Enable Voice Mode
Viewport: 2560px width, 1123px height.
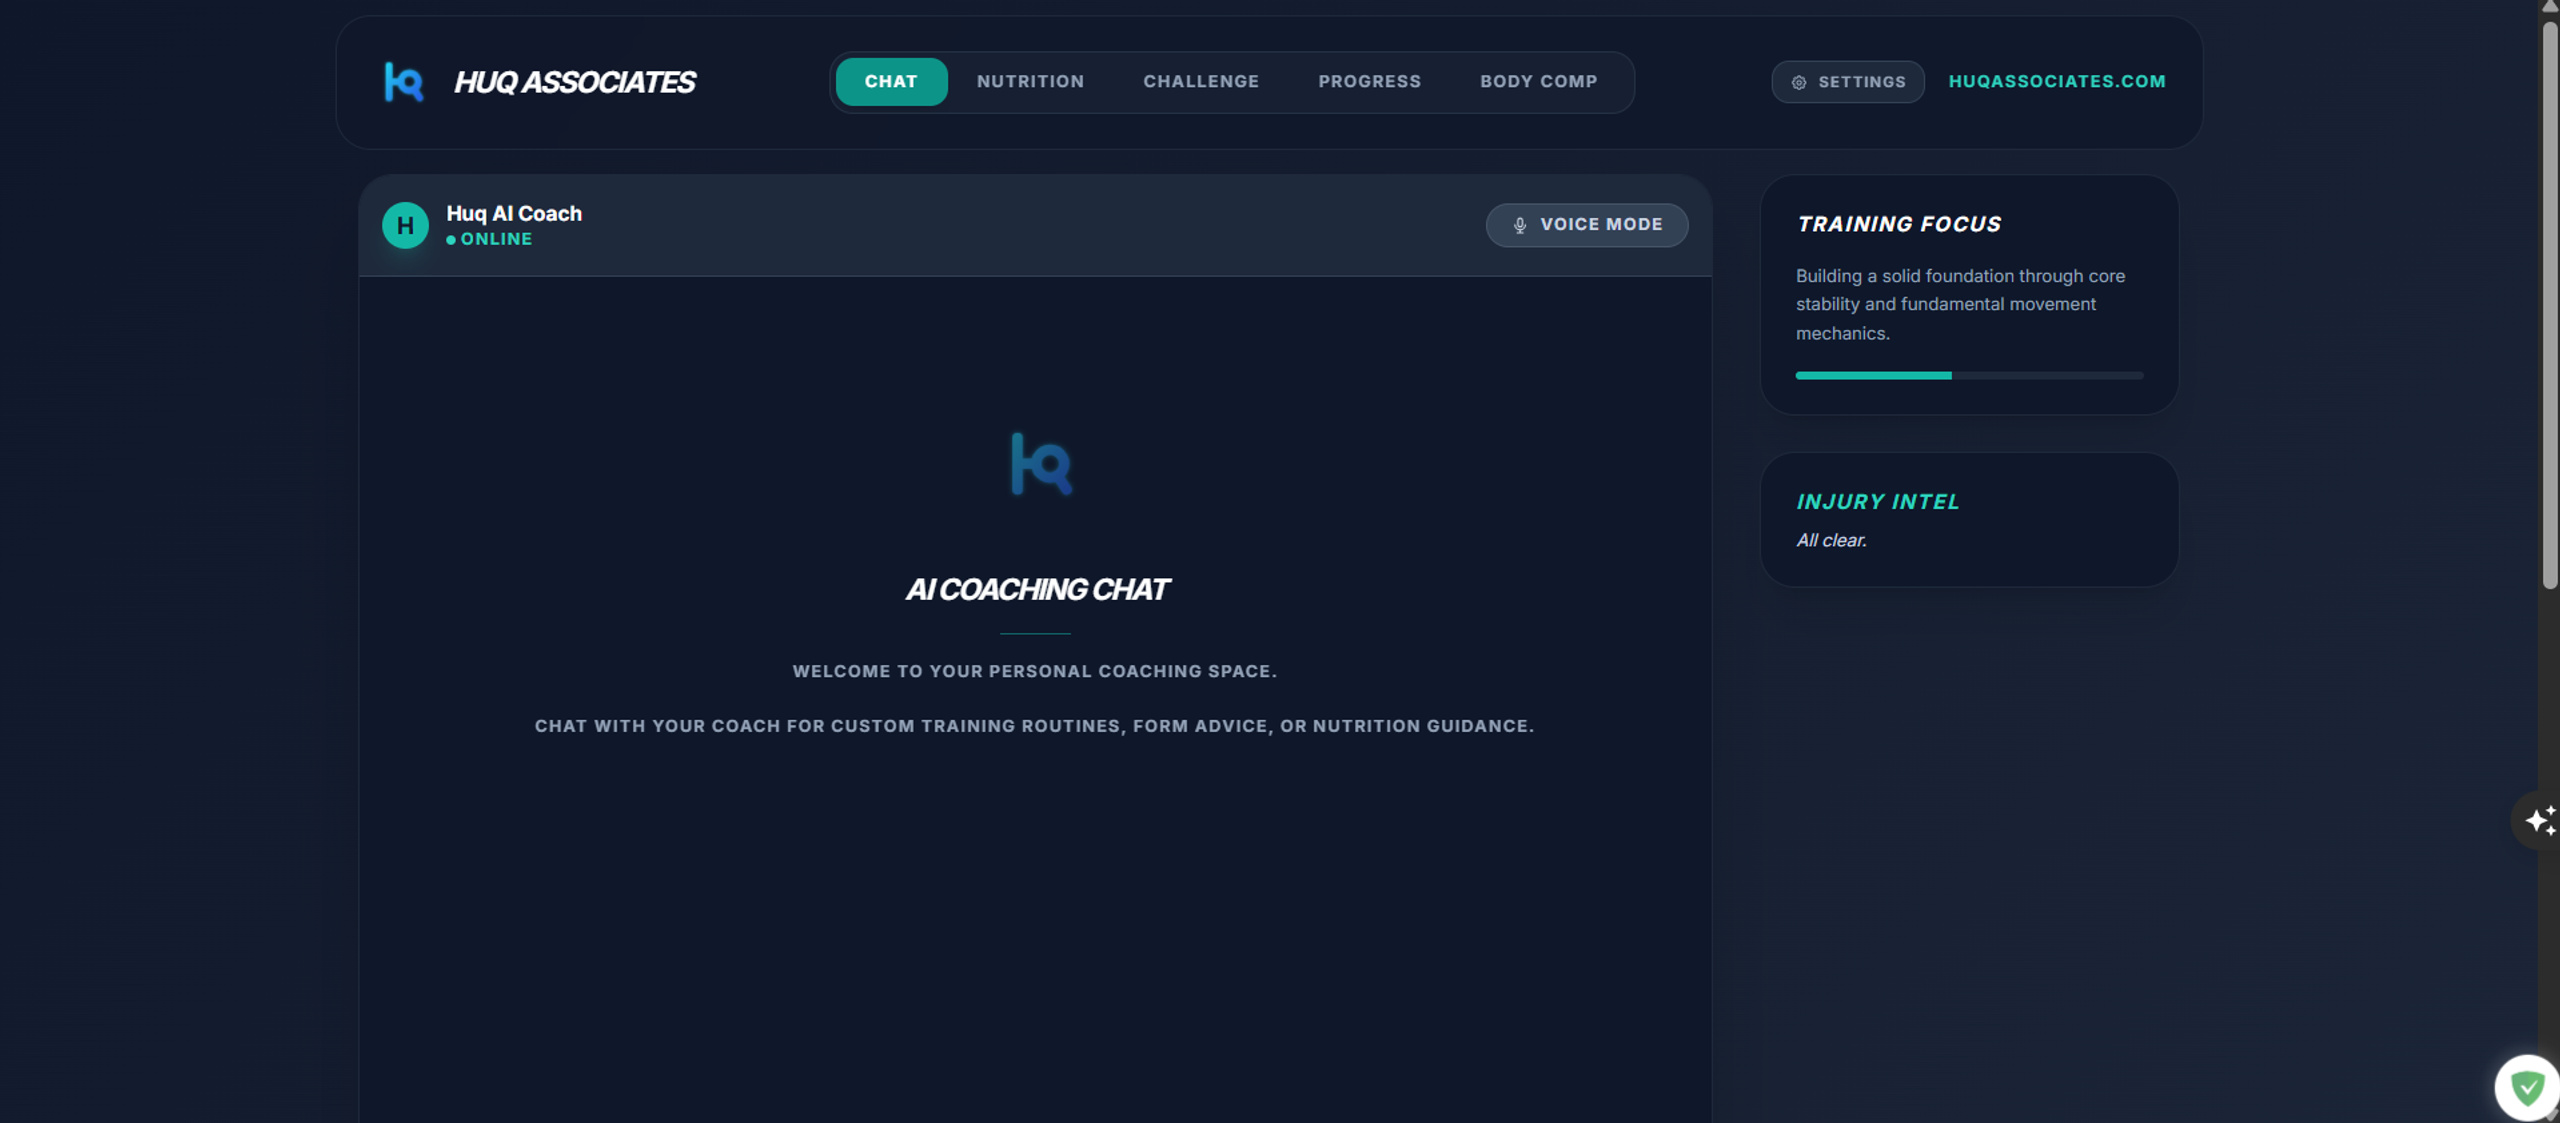click(x=1586, y=225)
